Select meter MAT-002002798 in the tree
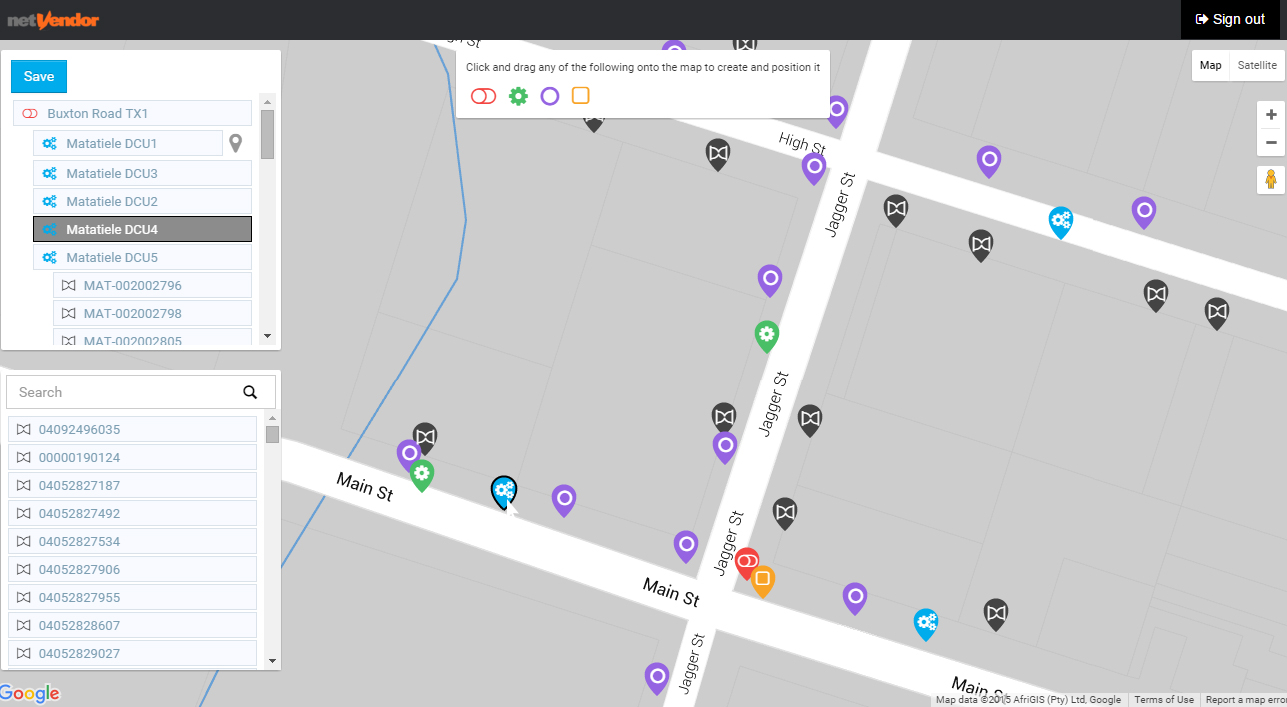The width and height of the screenshot is (1287, 707). pos(152,314)
